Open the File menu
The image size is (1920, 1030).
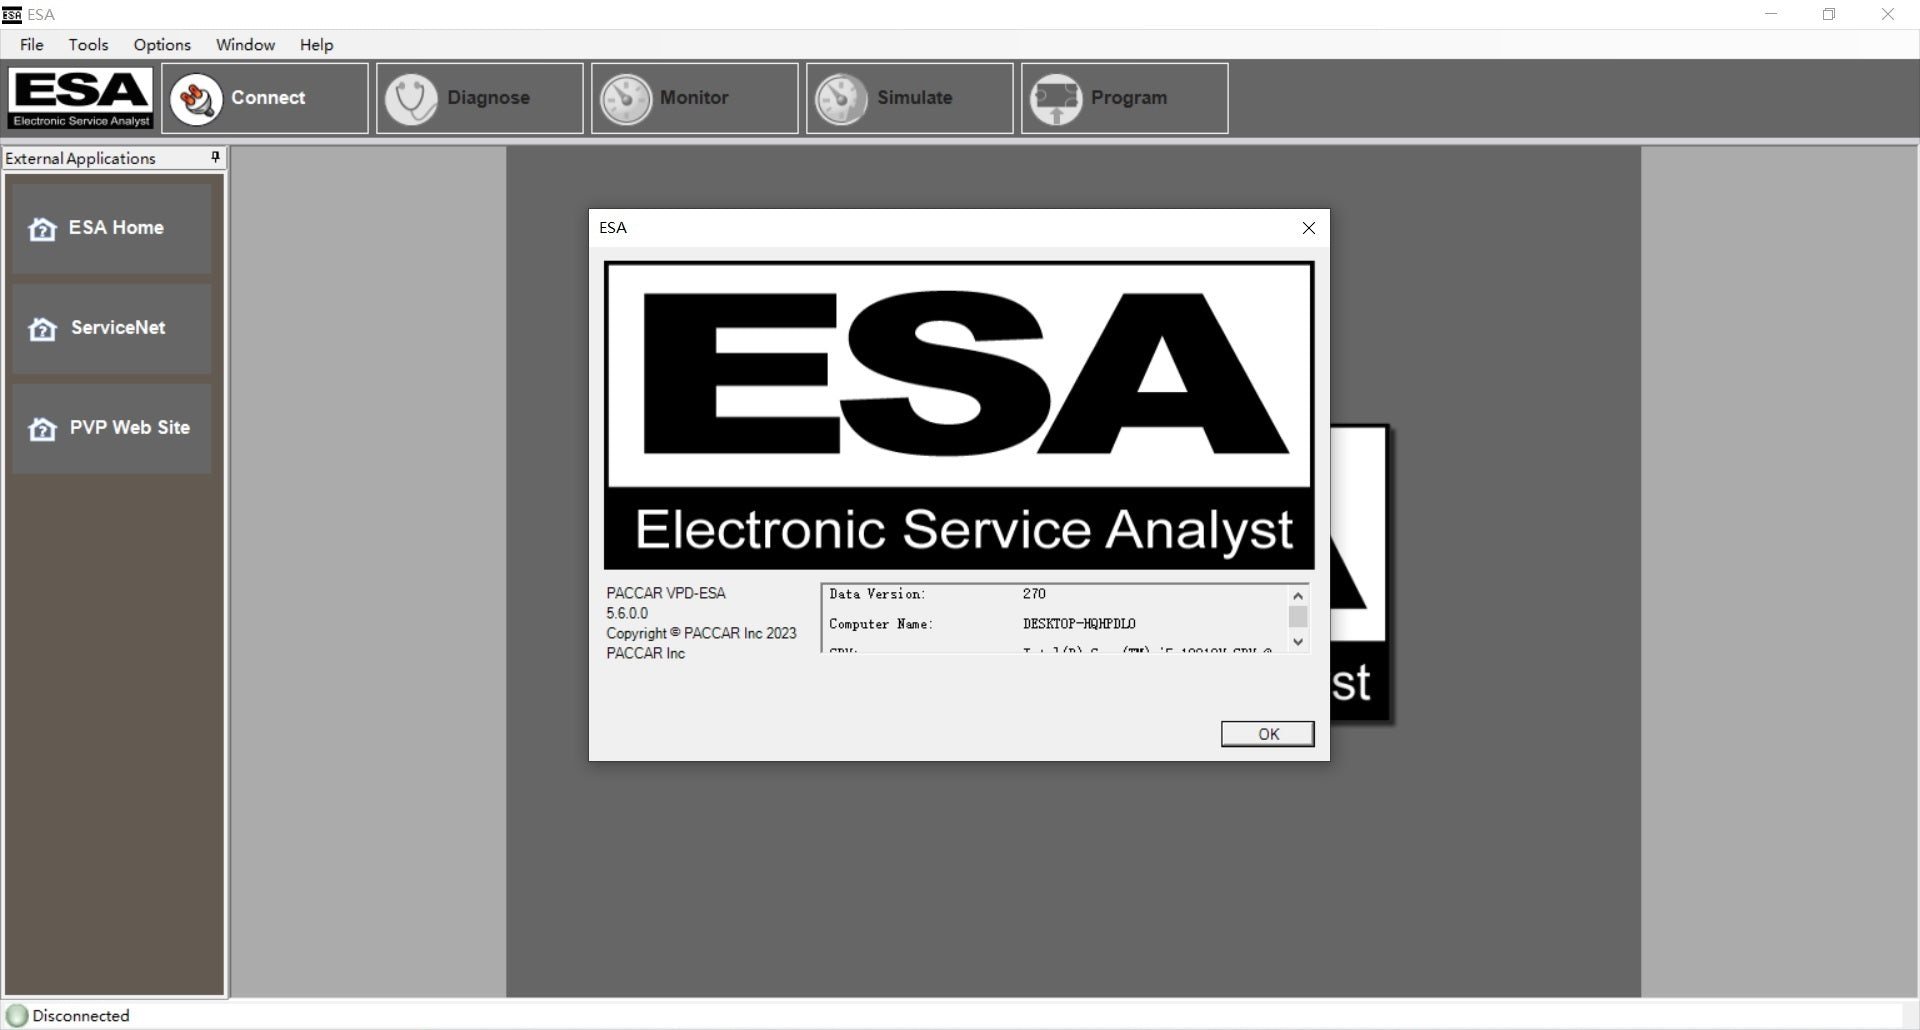(x=32, y=45)
